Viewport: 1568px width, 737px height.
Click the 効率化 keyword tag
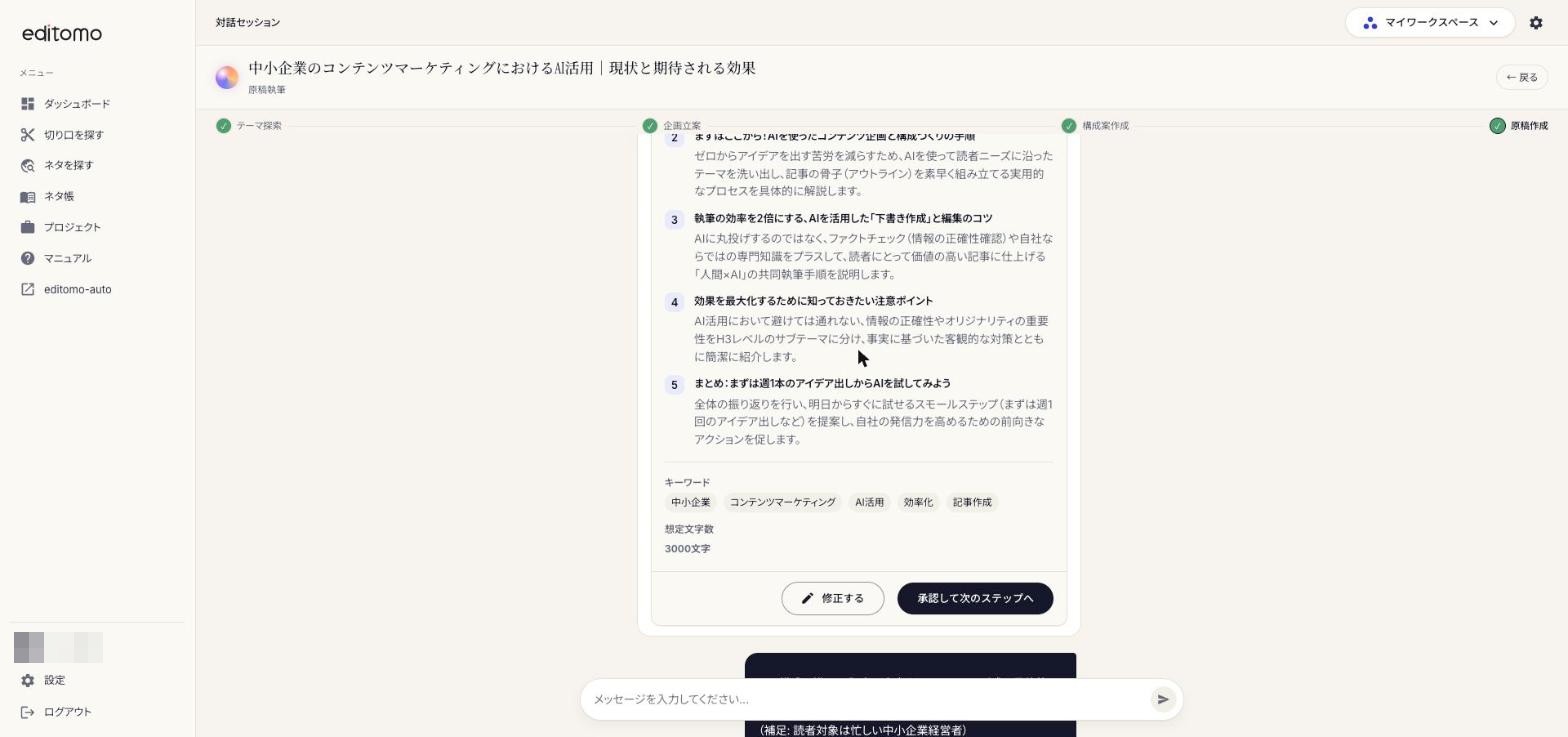click(918, 502)
